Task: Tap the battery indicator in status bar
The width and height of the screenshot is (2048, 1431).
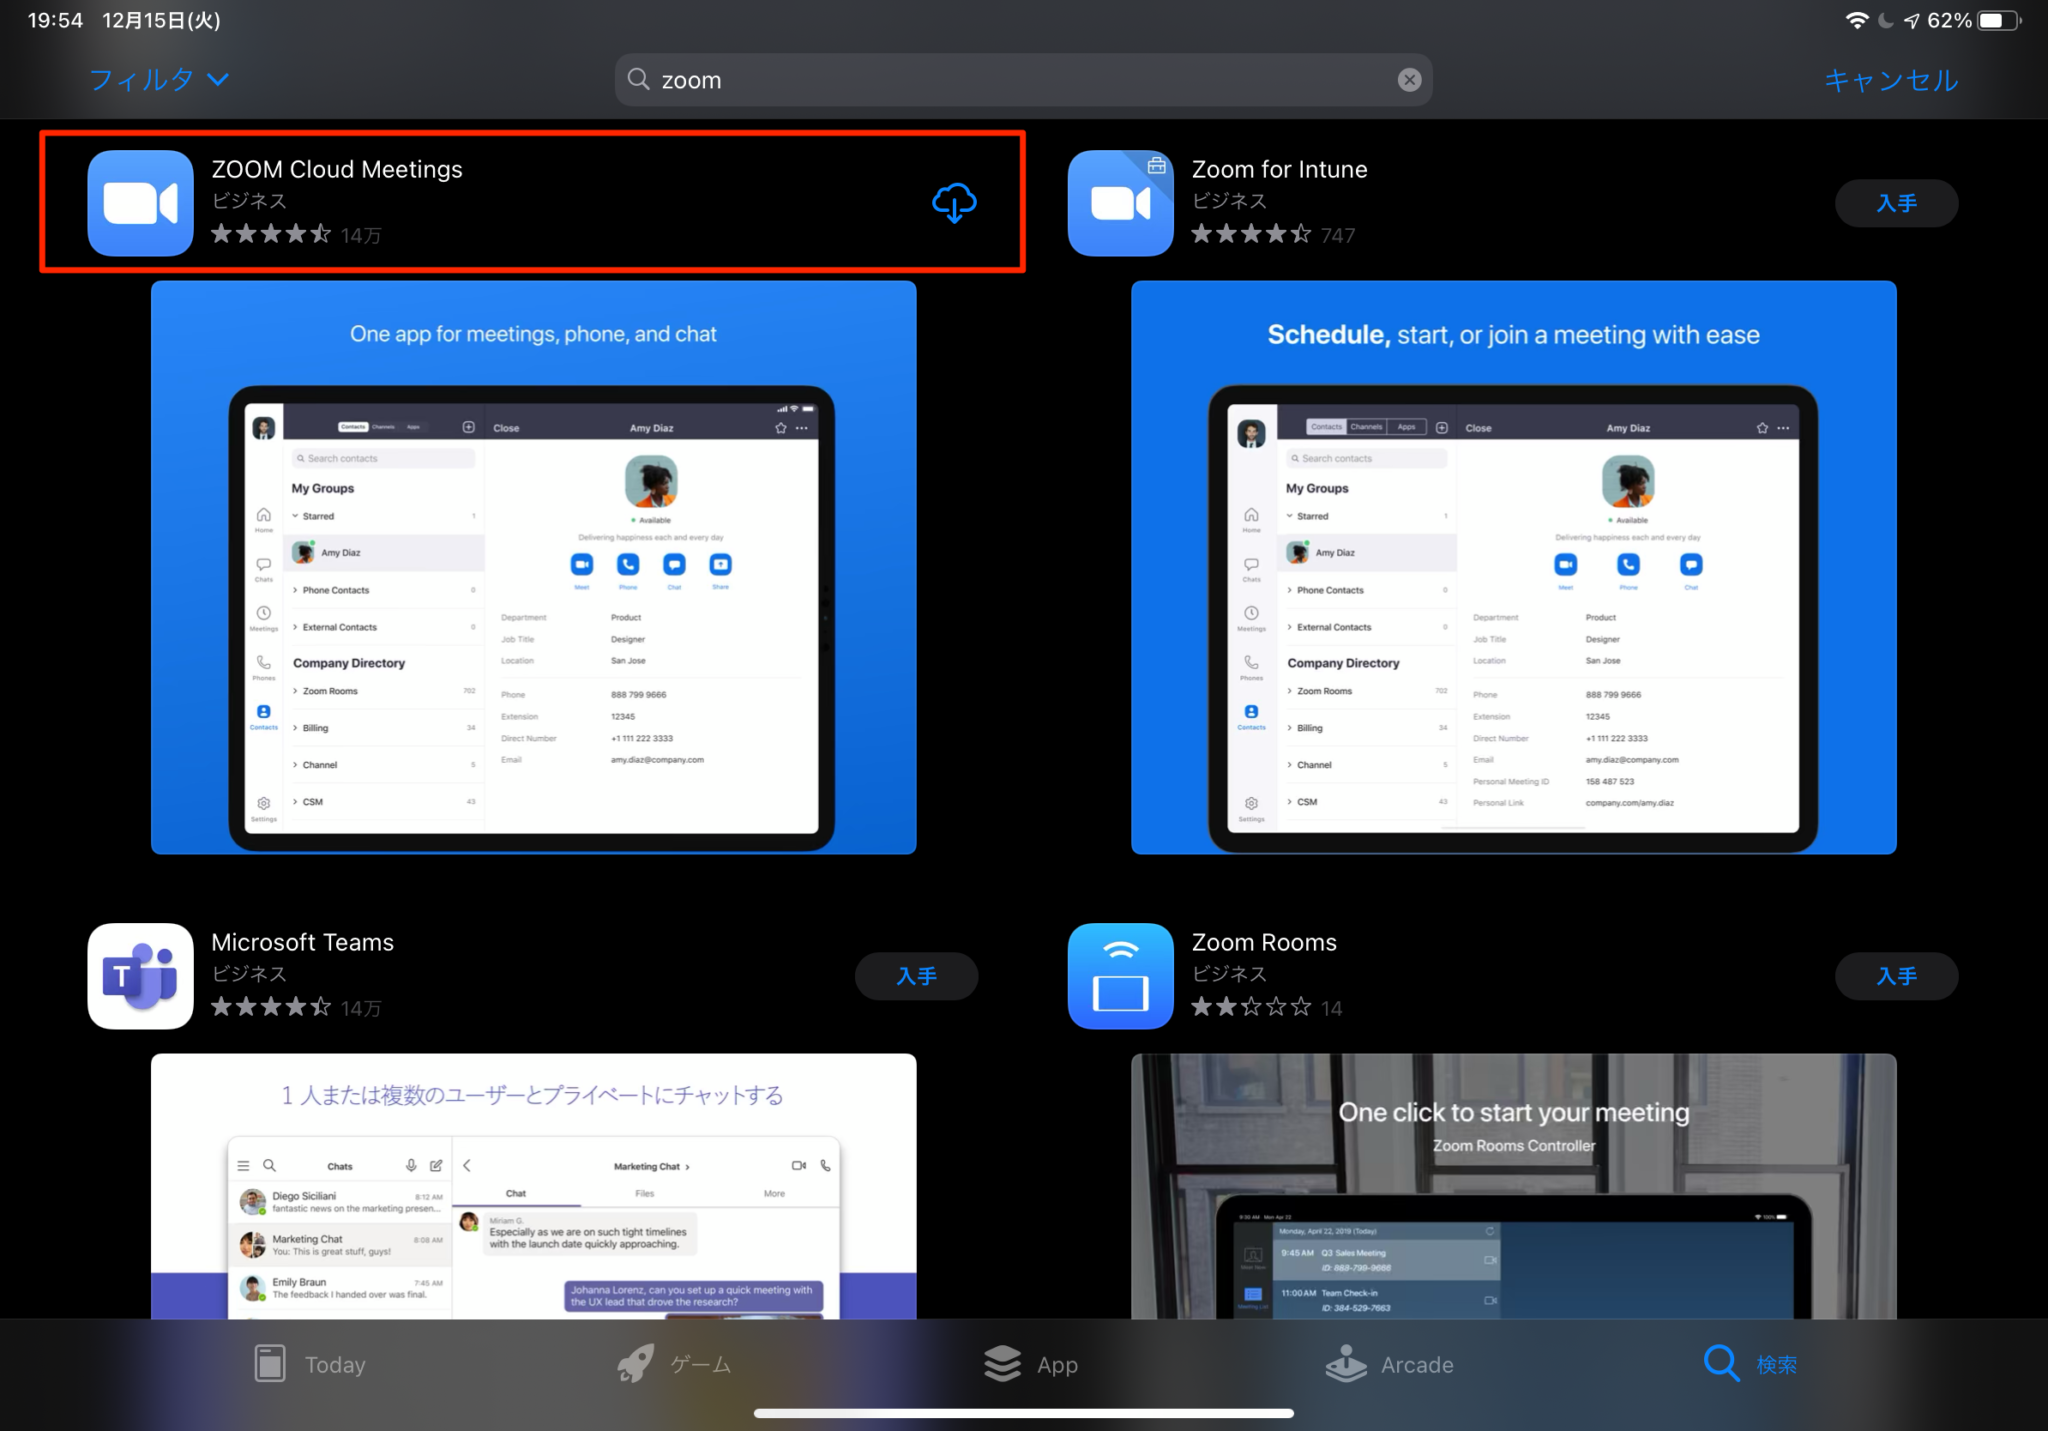Action: pos(1998,20)
